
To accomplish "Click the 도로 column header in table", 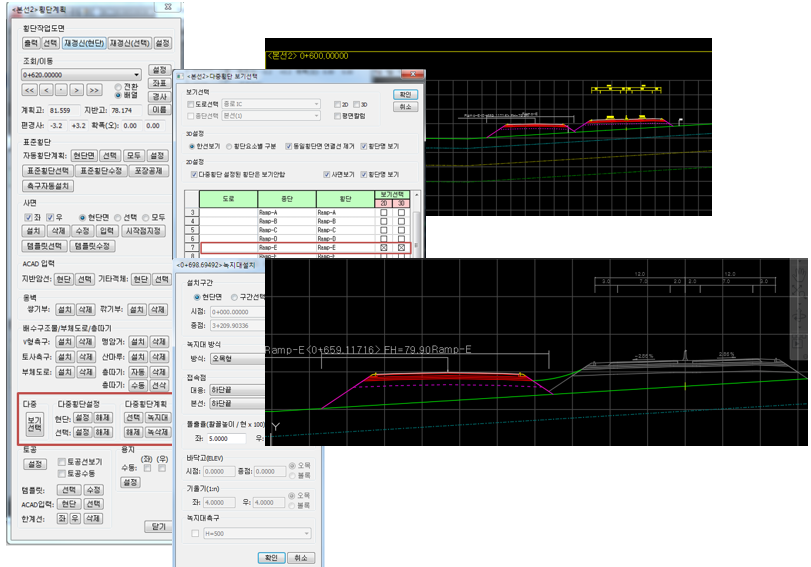I will pyautogui.click(x=228, y=199).
